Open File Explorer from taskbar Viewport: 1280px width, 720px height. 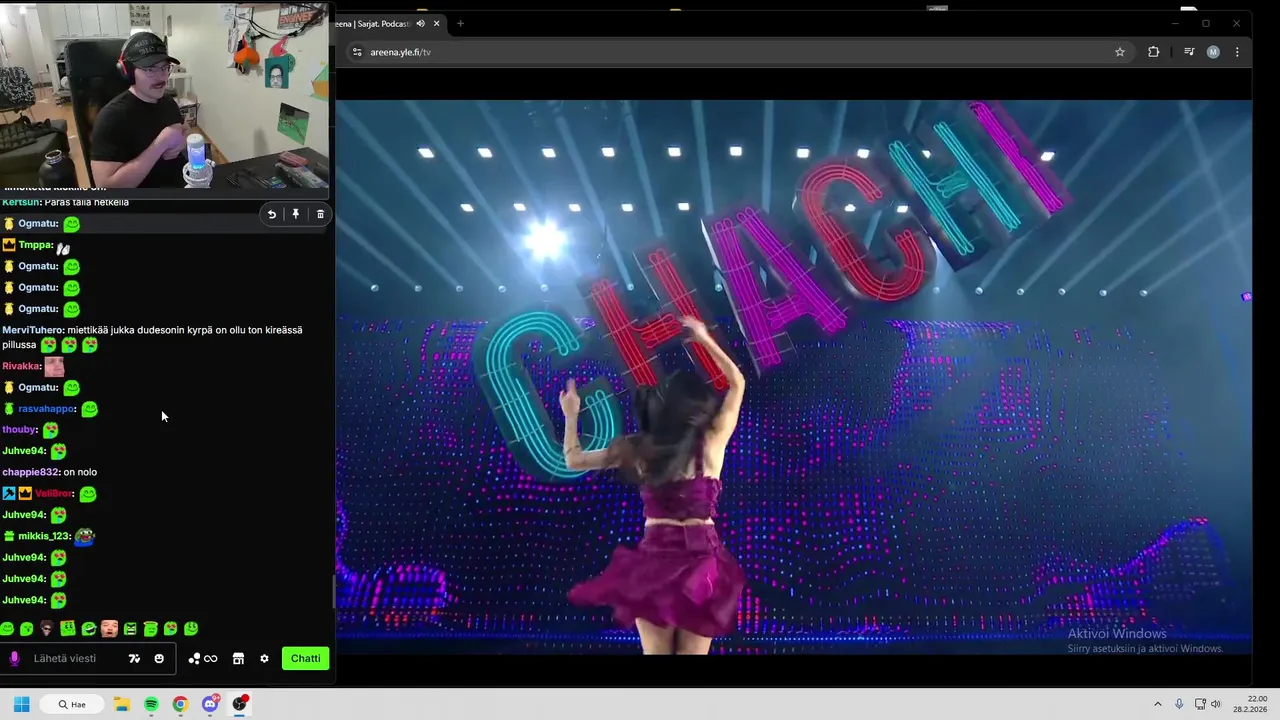[x=121, y=704]
